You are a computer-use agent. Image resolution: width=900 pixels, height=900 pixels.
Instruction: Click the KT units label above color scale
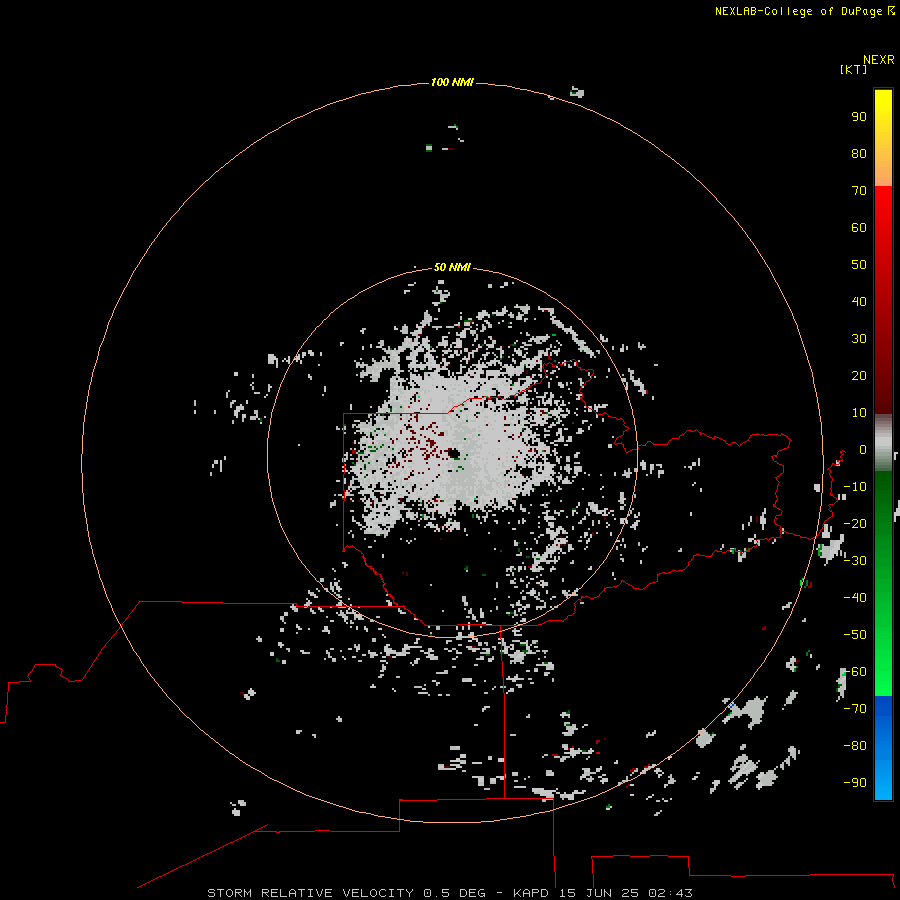tap(854, 69)
